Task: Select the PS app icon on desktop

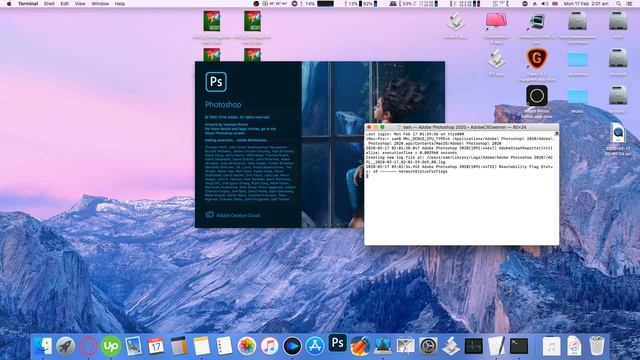Action: coord(496,59)
